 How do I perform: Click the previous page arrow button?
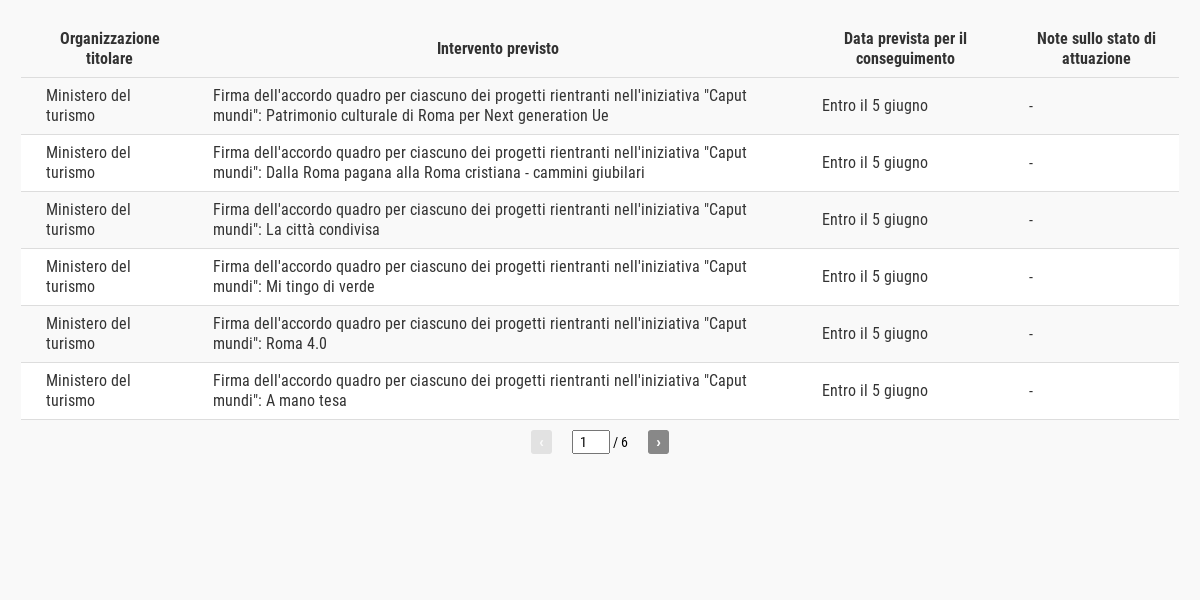(541, 442)
